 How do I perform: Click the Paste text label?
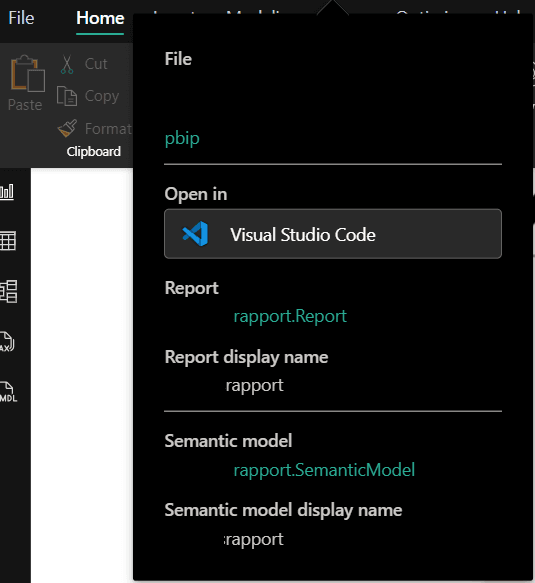(x=25, y=105)
